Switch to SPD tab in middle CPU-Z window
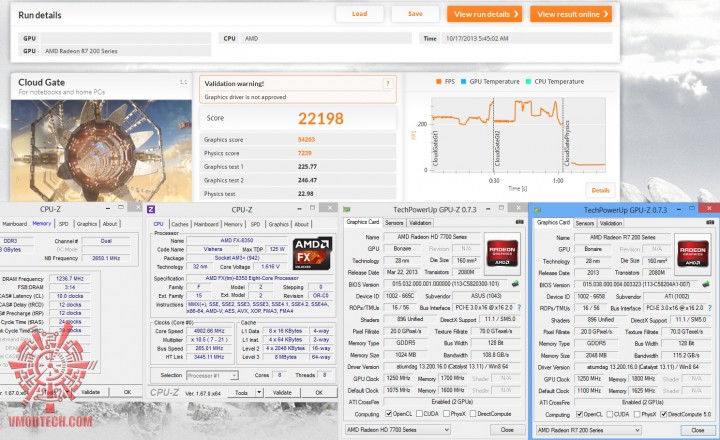Image resolution: width=720 pixels, height=440 pixels. point(255,224)
